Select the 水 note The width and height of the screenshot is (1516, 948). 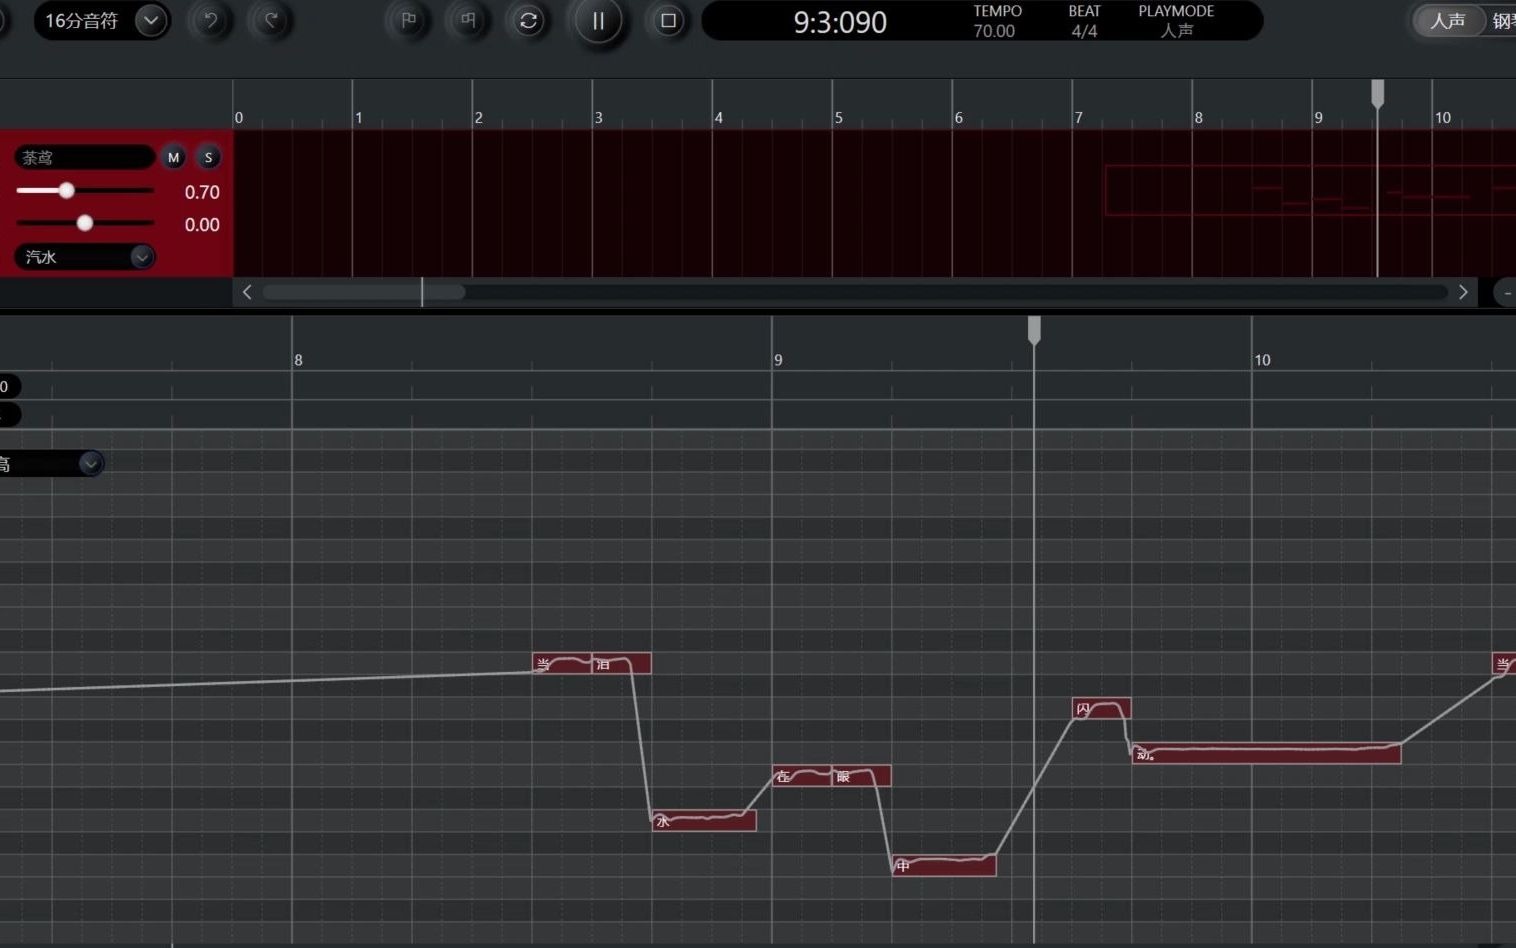(704, 820)
